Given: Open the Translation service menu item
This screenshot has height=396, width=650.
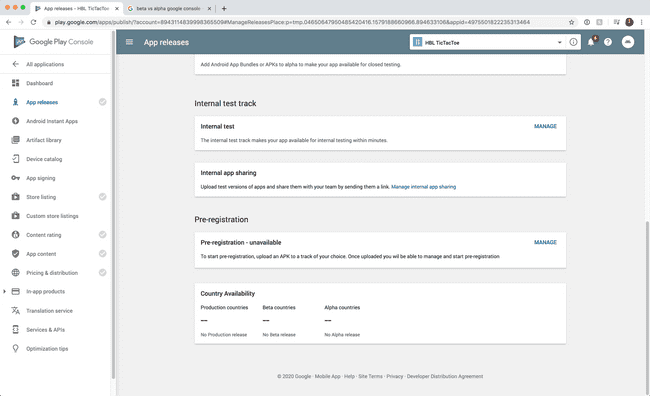Looking at the screenshot, I should click(49, 311).
